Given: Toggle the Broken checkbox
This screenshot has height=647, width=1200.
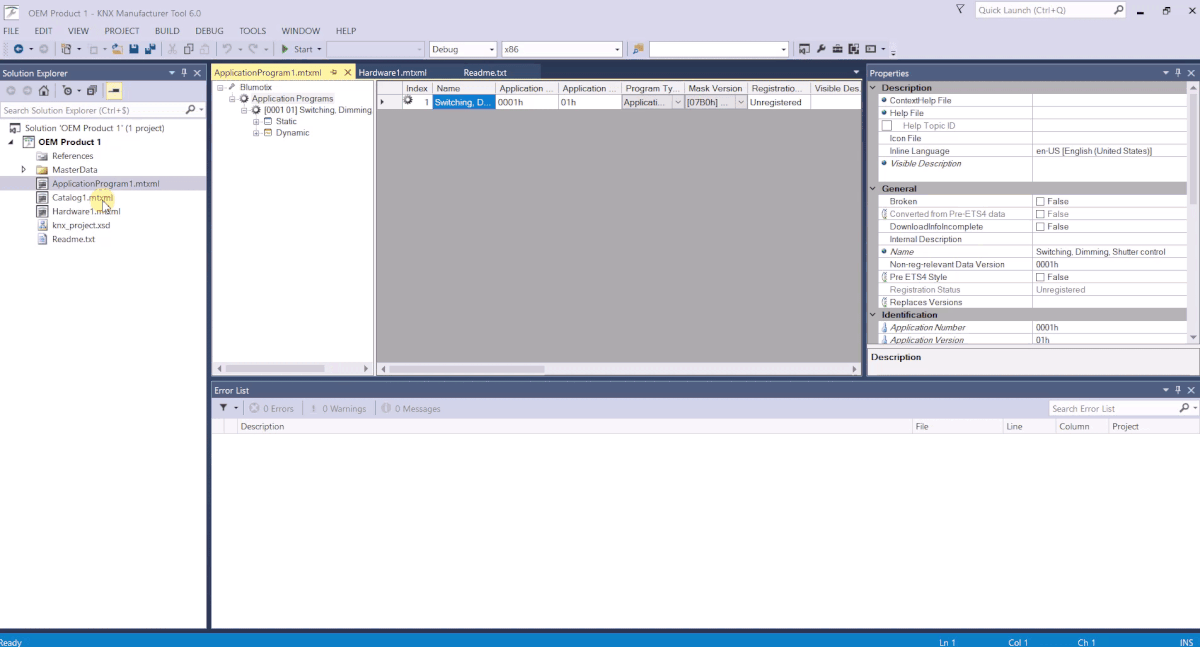Looking at the screenshot, I should pyautogui.click(x=1040, y=201).
